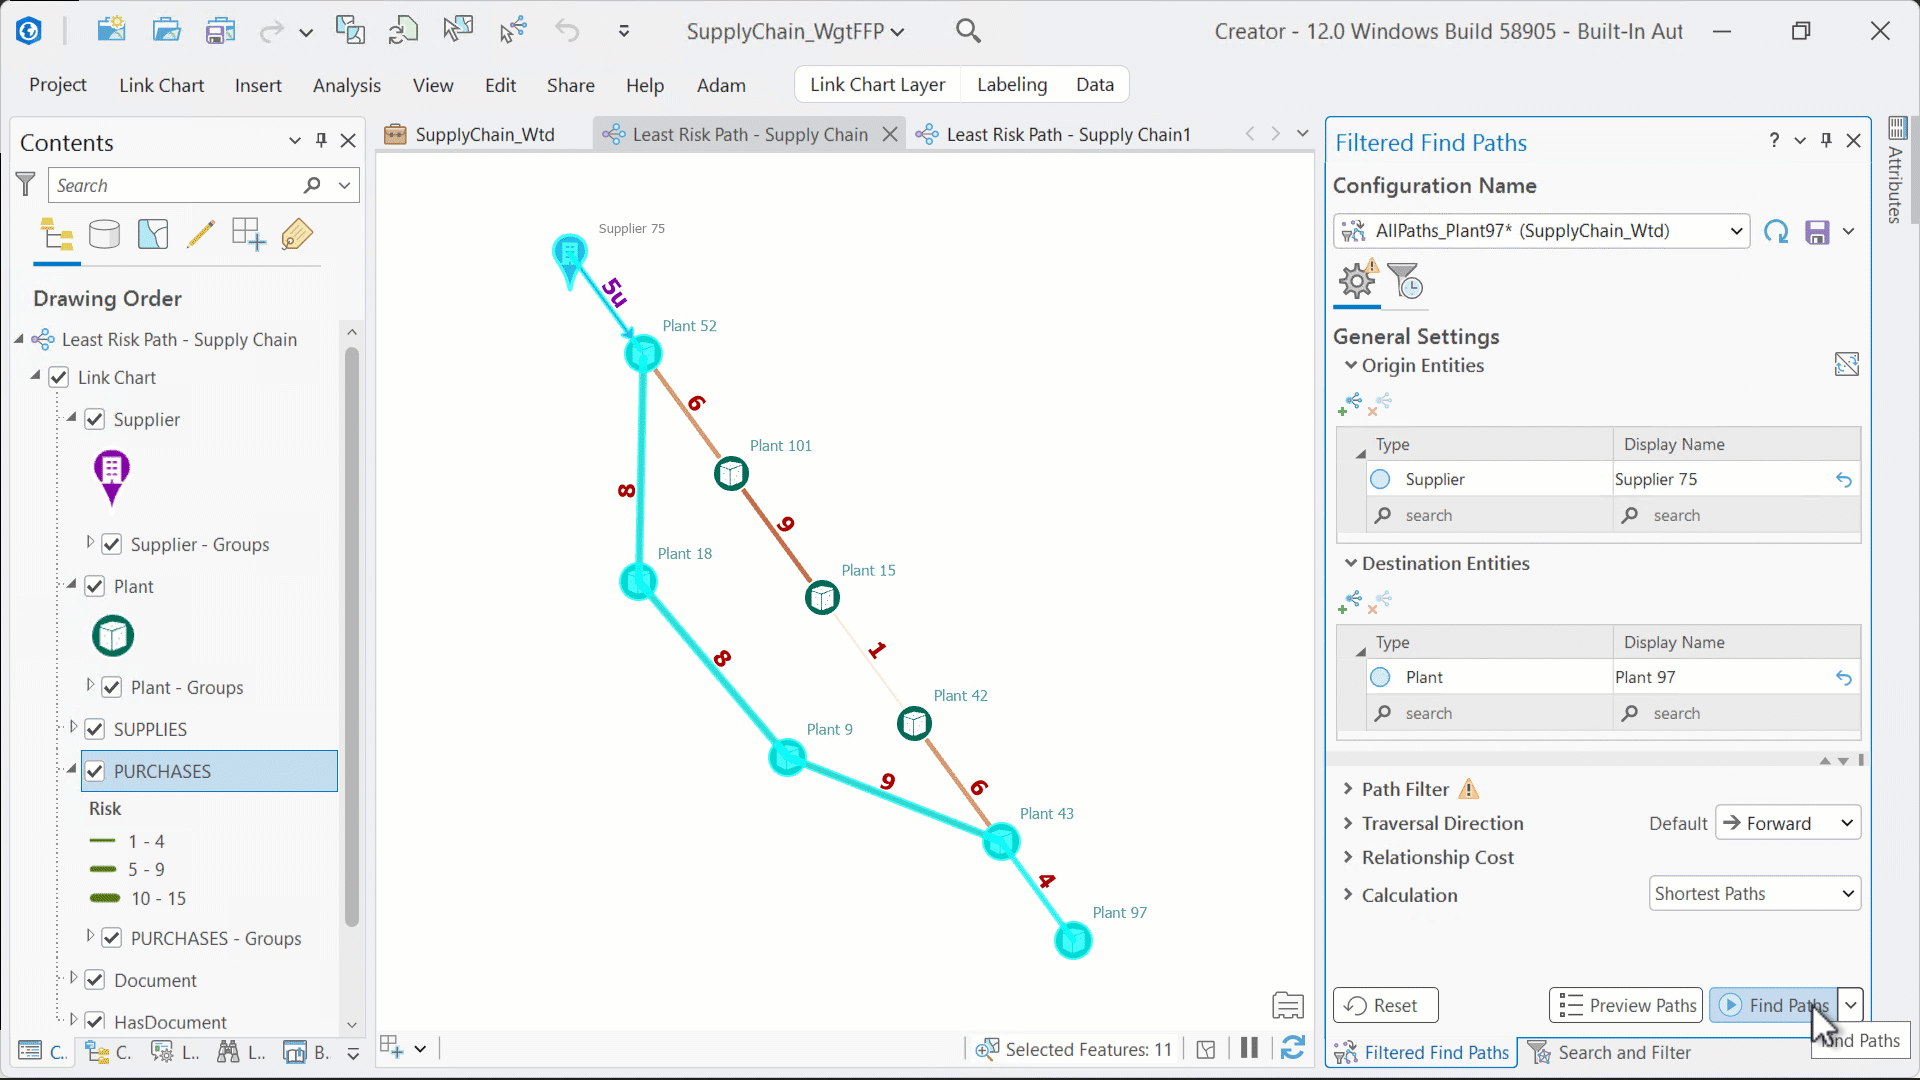Screen dimensions: 1920x1080
Task: Add origin entities from selection with plus icon
Action: [x=1350, y=404]
